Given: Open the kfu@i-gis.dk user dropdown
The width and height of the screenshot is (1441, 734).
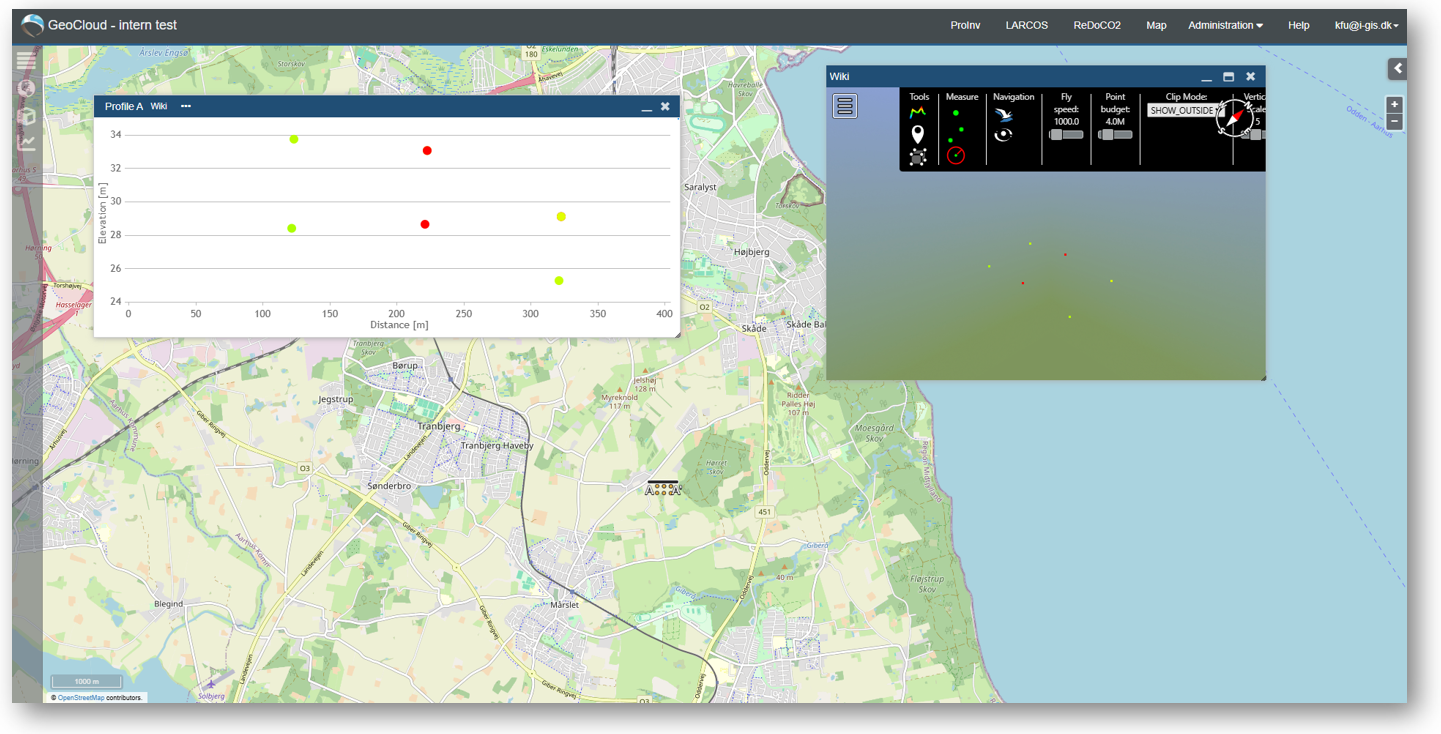Looking at the screenshot, I should [x=1366, y=25].
